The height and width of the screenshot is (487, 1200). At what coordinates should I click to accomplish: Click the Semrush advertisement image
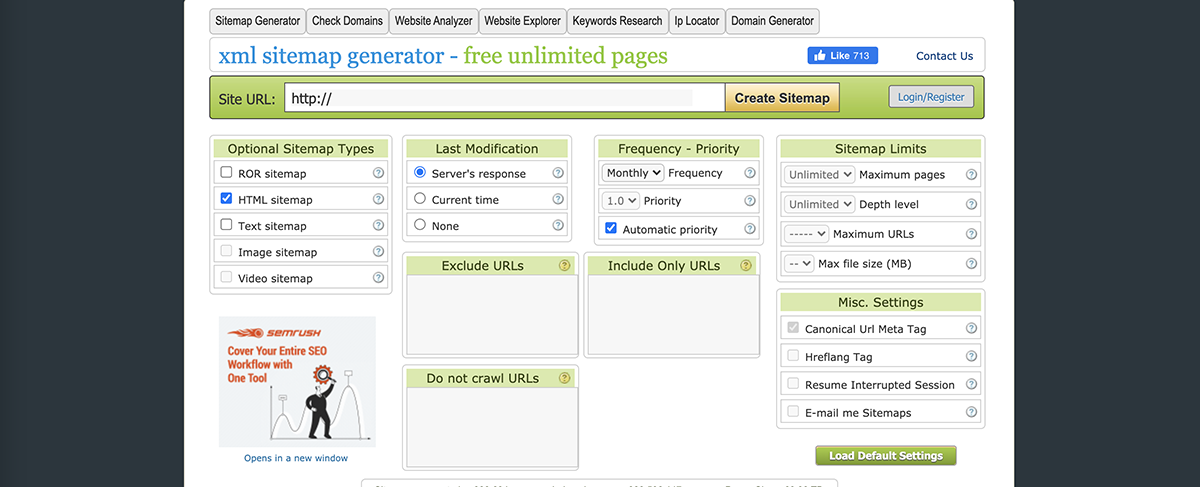pyautogui.click(x=297, y=381)
